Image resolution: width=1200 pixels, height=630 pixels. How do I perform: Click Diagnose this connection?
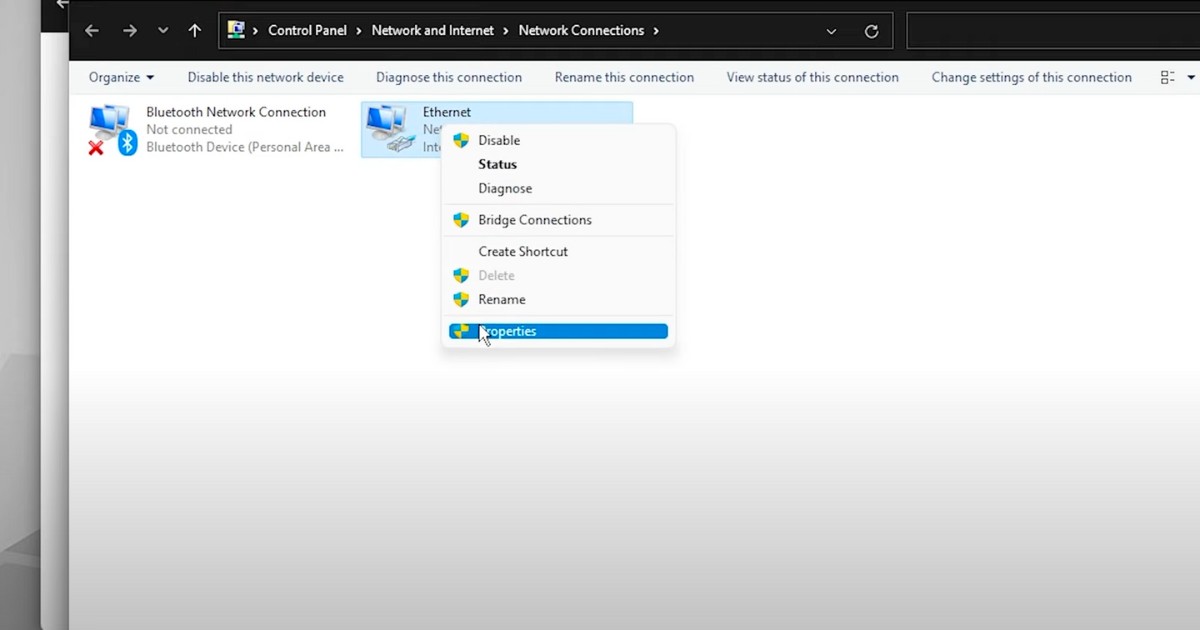pos(448,77)
